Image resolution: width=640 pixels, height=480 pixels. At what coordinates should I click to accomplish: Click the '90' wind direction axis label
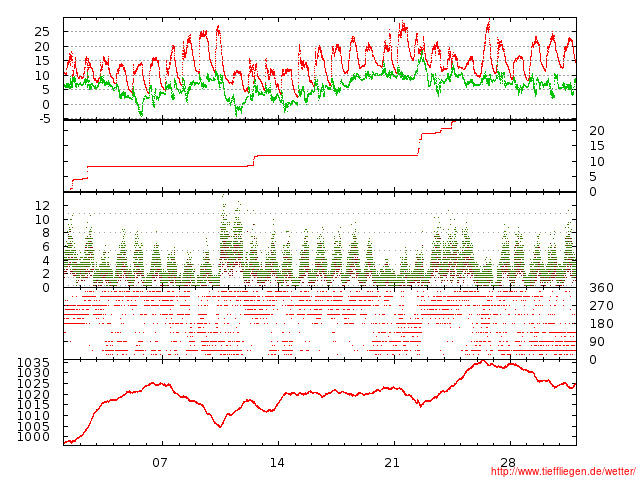(x=597, y=342)
